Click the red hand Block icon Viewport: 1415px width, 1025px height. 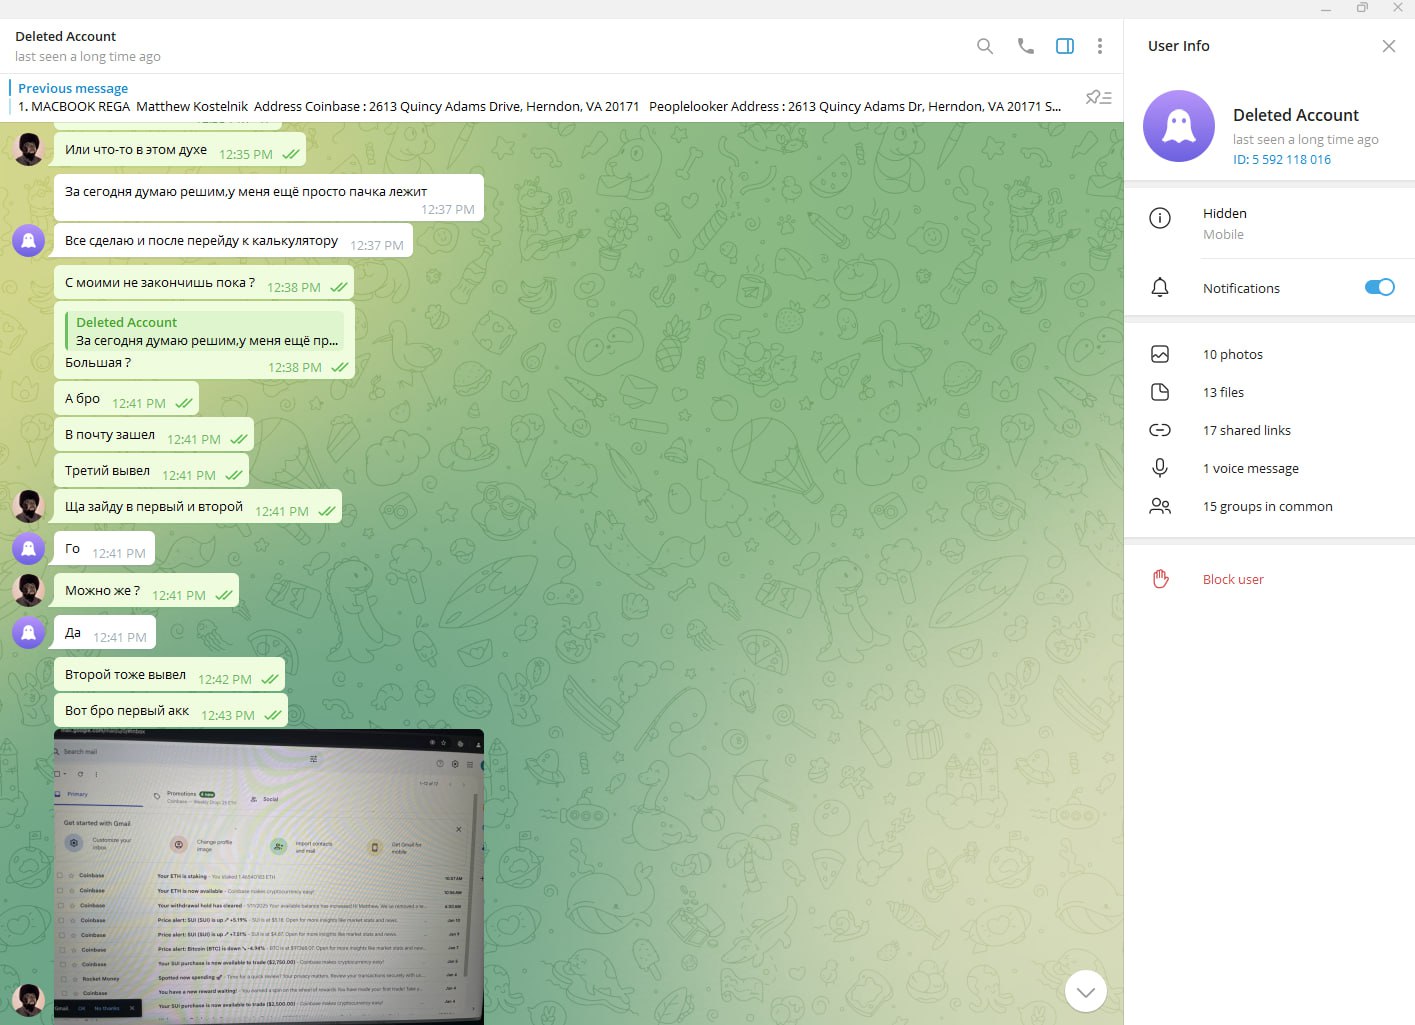point(1160,579)
